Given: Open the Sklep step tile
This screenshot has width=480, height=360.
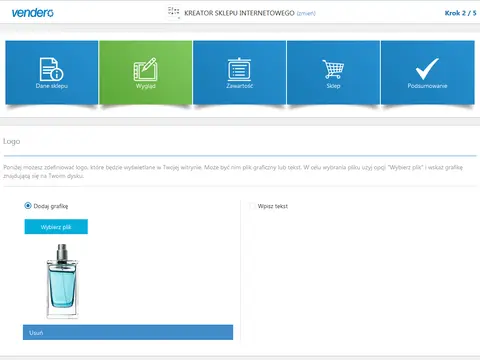Looking at the screenshot, I should click(x=333, y=73).
